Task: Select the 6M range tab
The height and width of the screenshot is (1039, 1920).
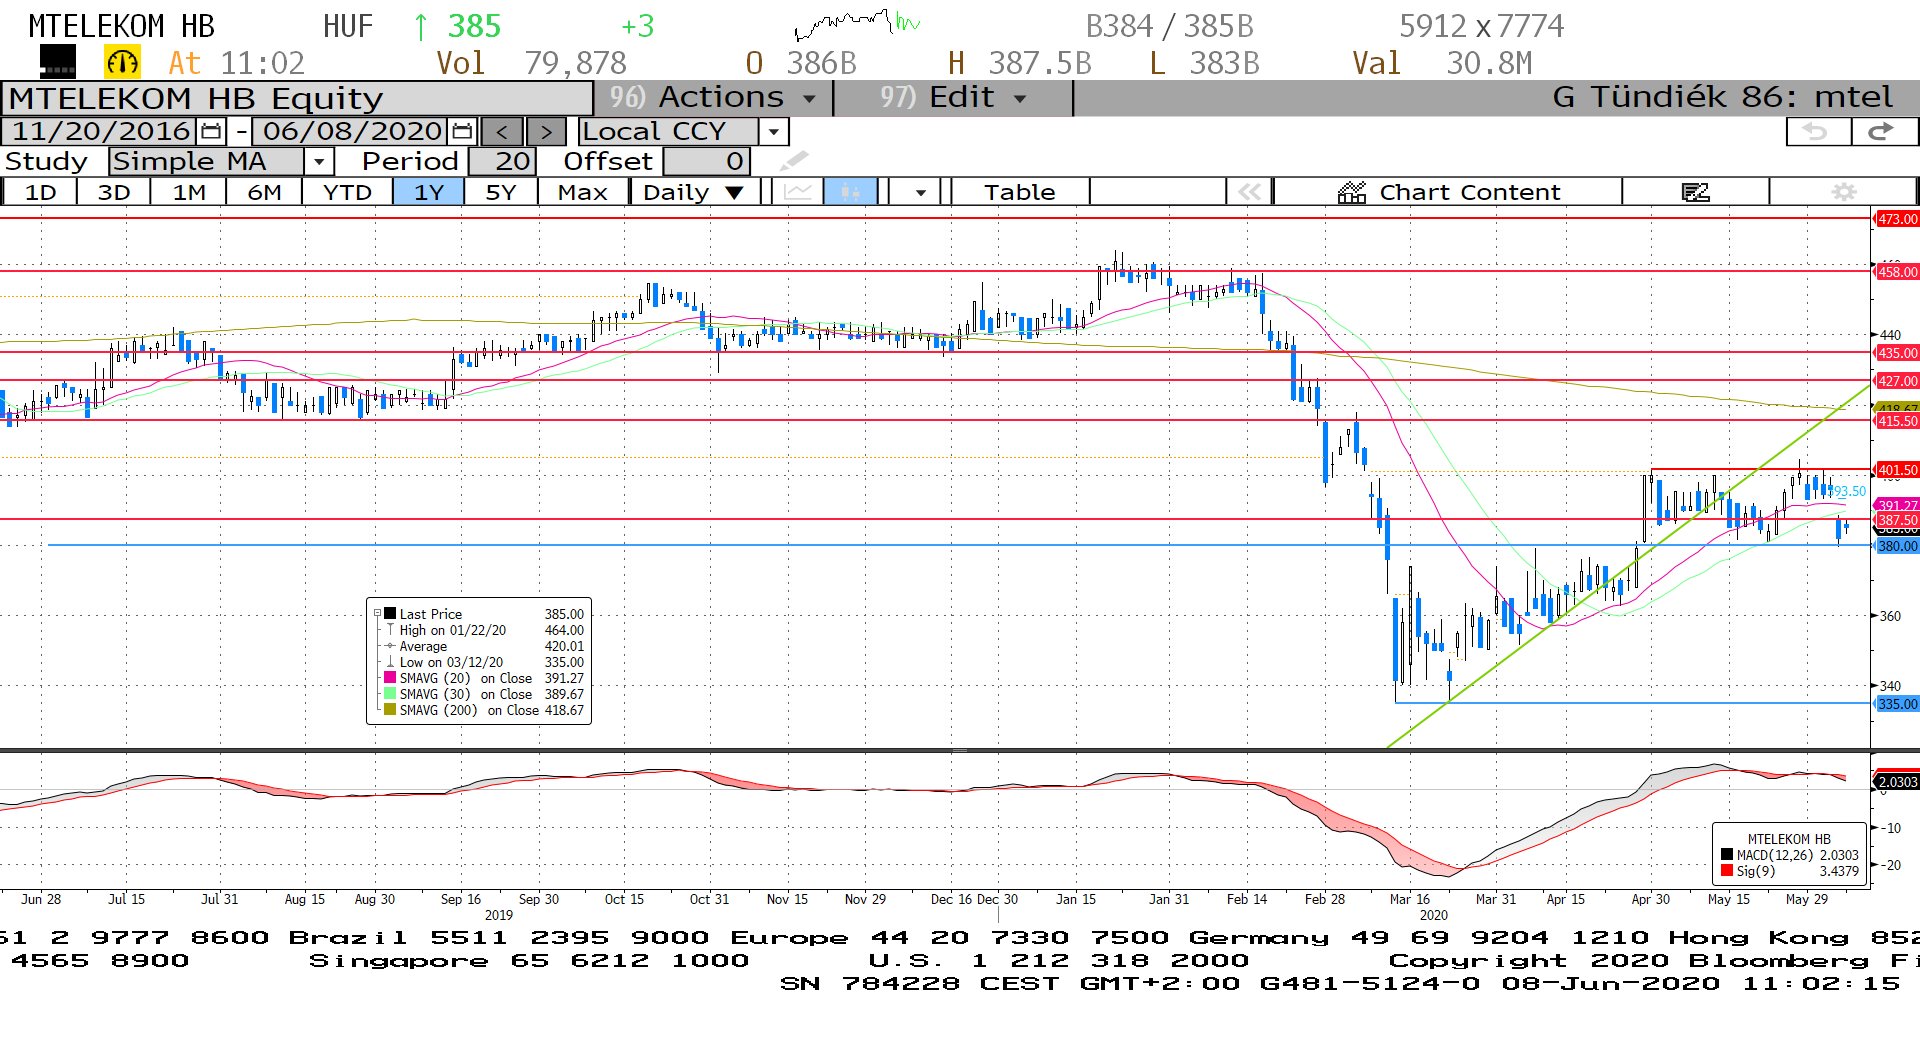Action: click(x=264, y=191)
